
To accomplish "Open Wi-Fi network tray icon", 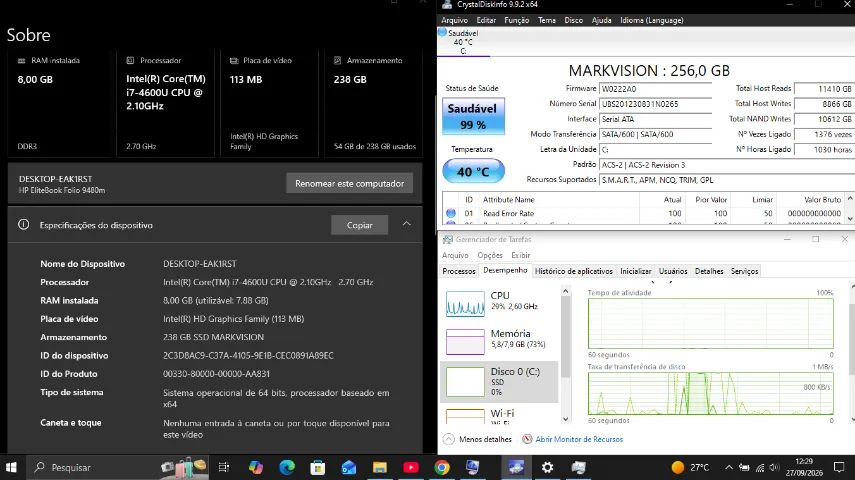I will (x=760, y=467).
